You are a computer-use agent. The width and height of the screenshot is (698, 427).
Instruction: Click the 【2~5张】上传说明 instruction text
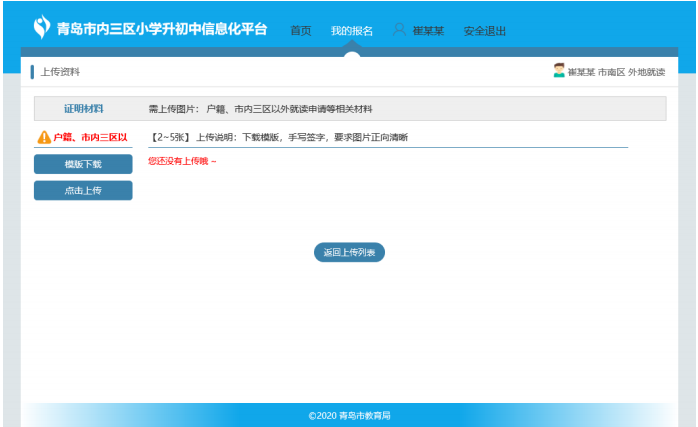(x=278, y=137)
